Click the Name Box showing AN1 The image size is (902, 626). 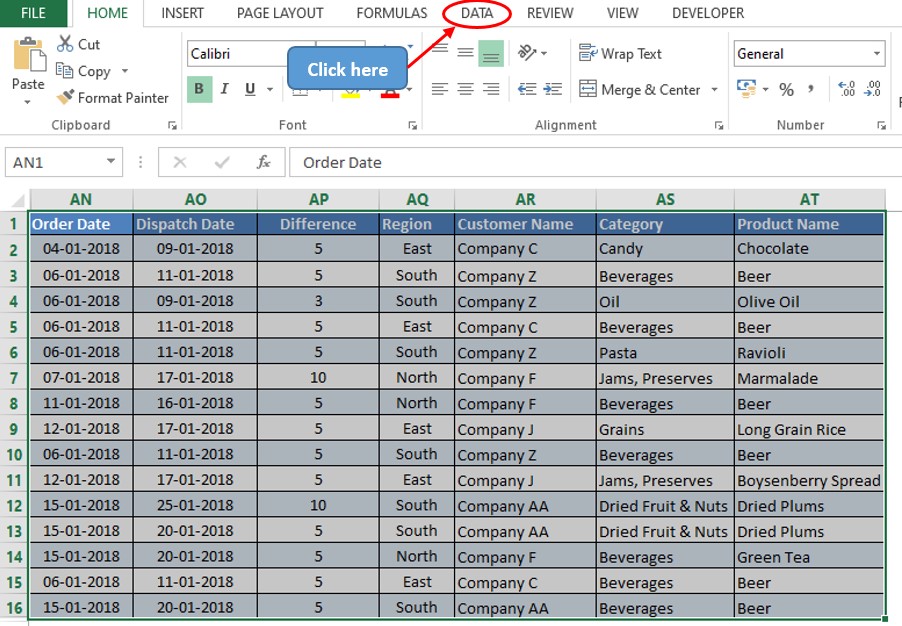point(55,161)
